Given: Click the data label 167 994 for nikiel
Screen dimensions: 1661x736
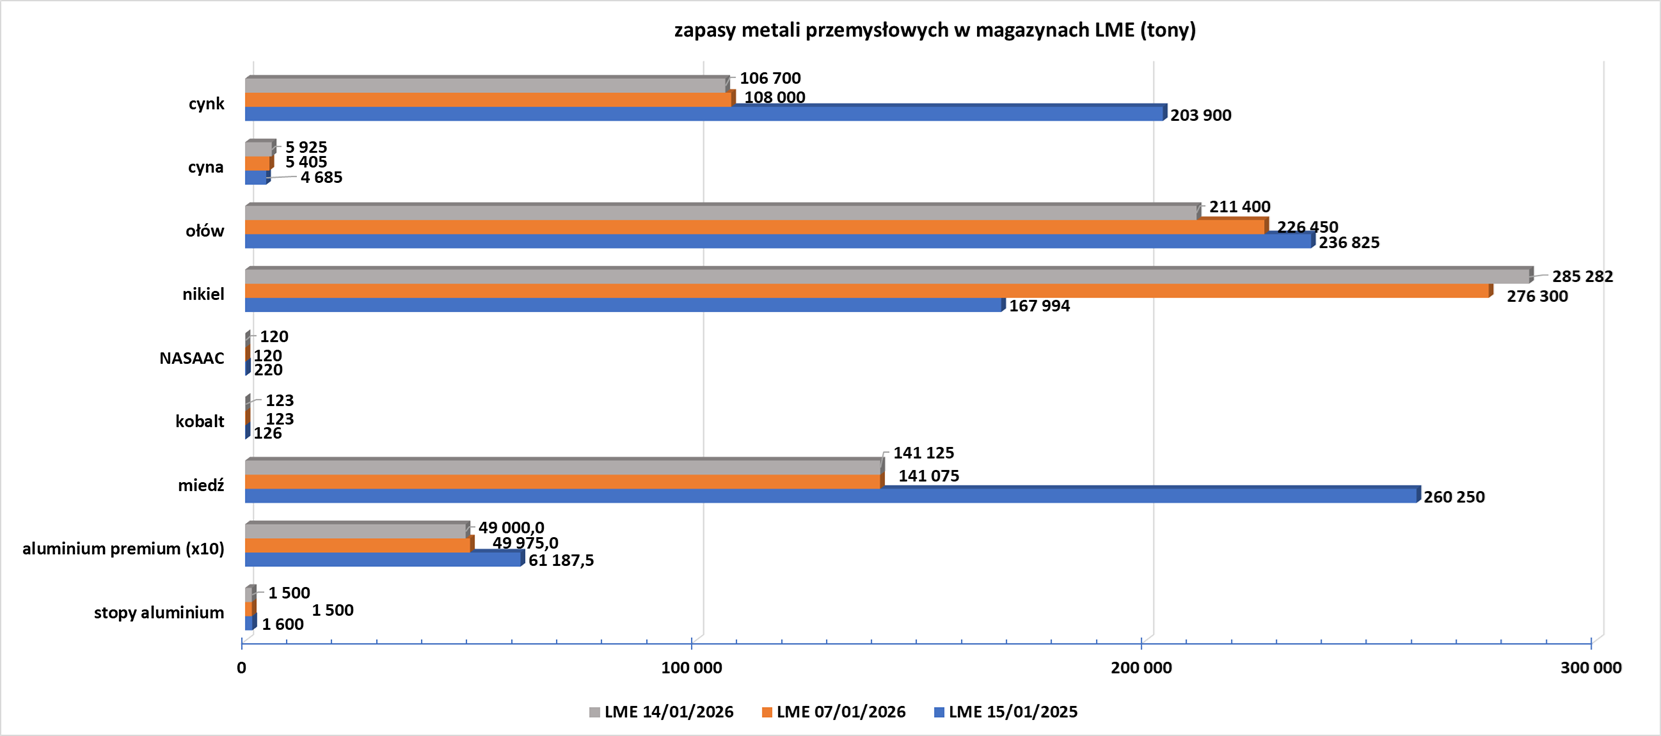Looking at the screenshot, I should [x=1039, y=306].
